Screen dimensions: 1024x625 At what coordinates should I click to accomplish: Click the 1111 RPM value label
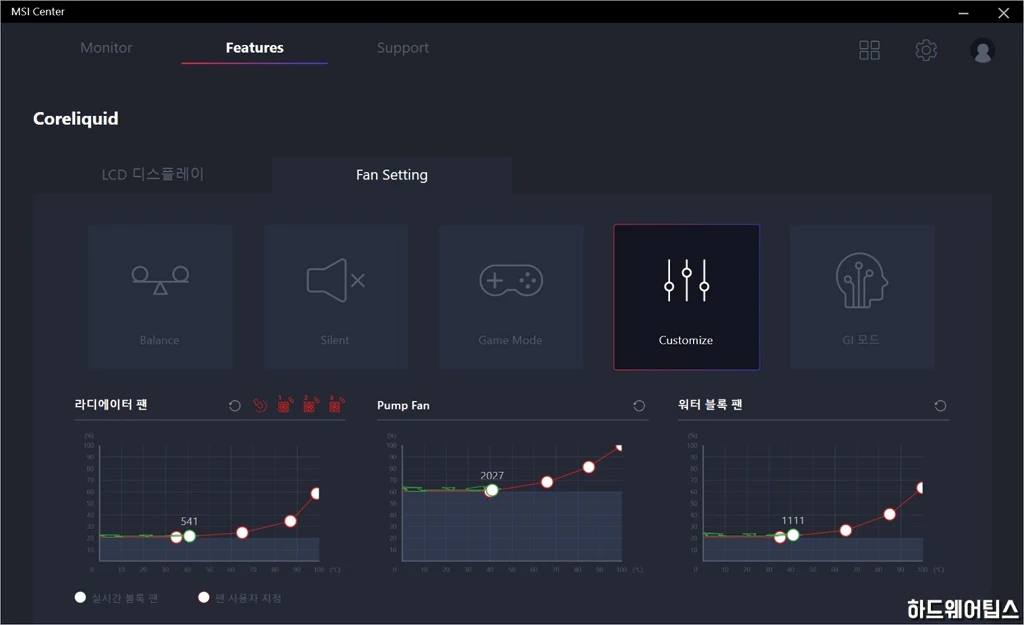(x=793, y=521)
